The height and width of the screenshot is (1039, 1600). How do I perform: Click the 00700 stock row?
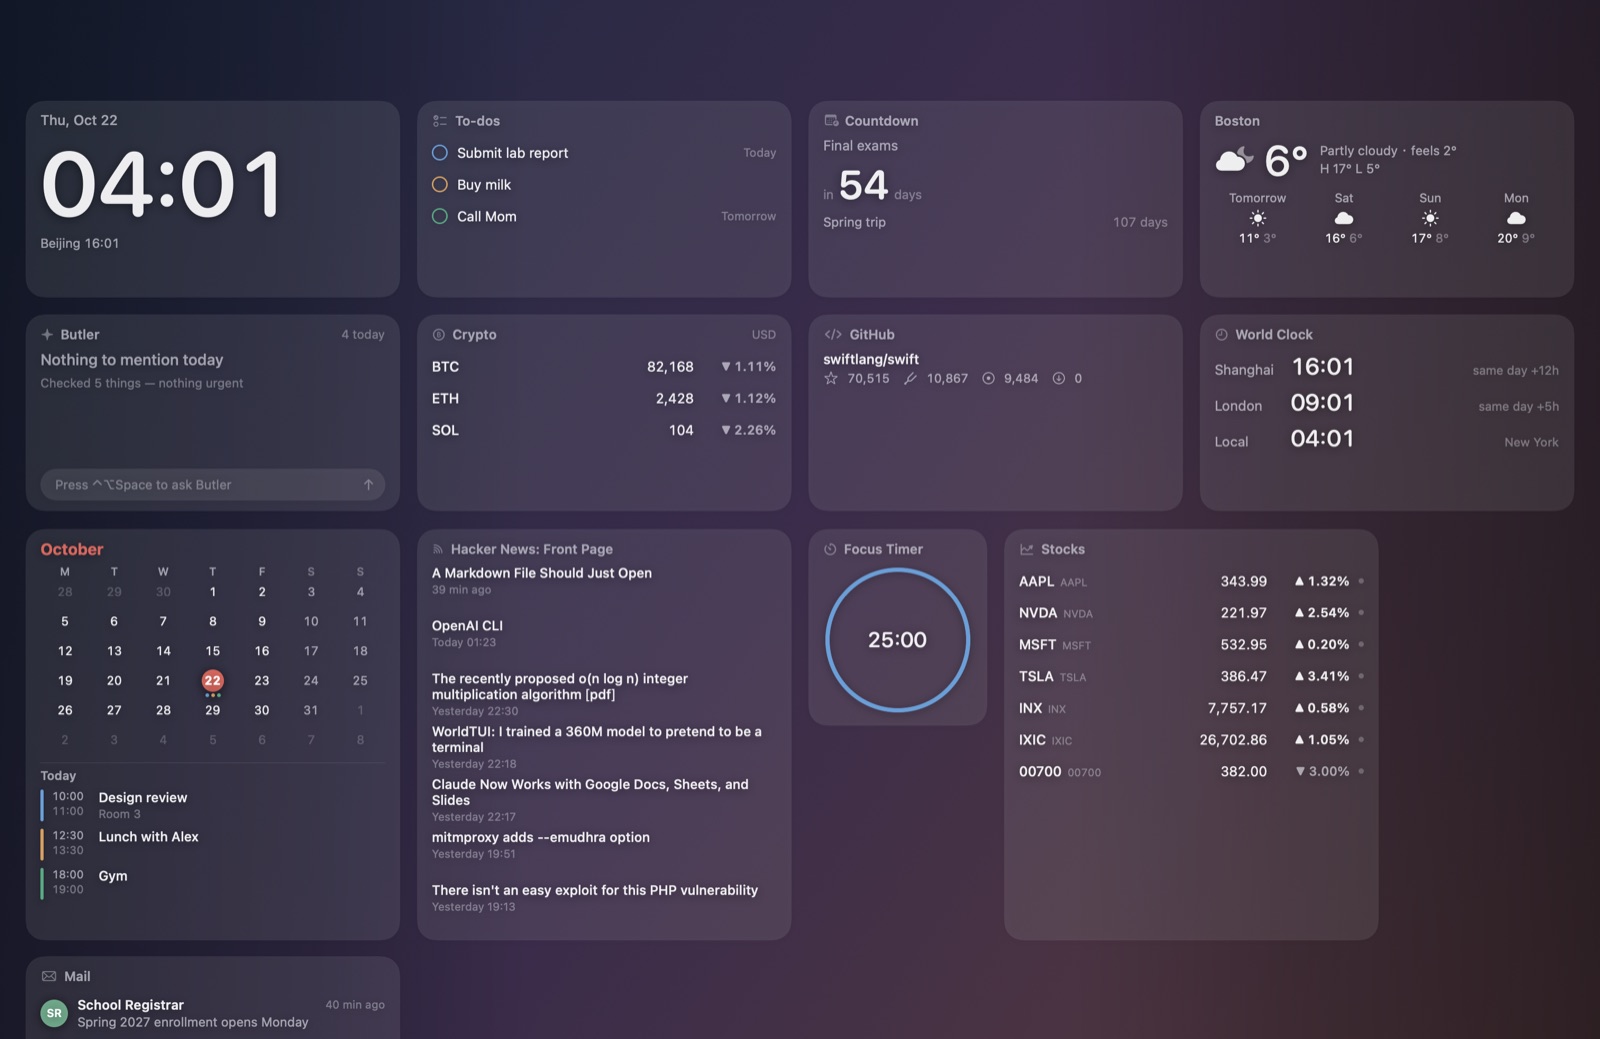(x=1191, y=772)
